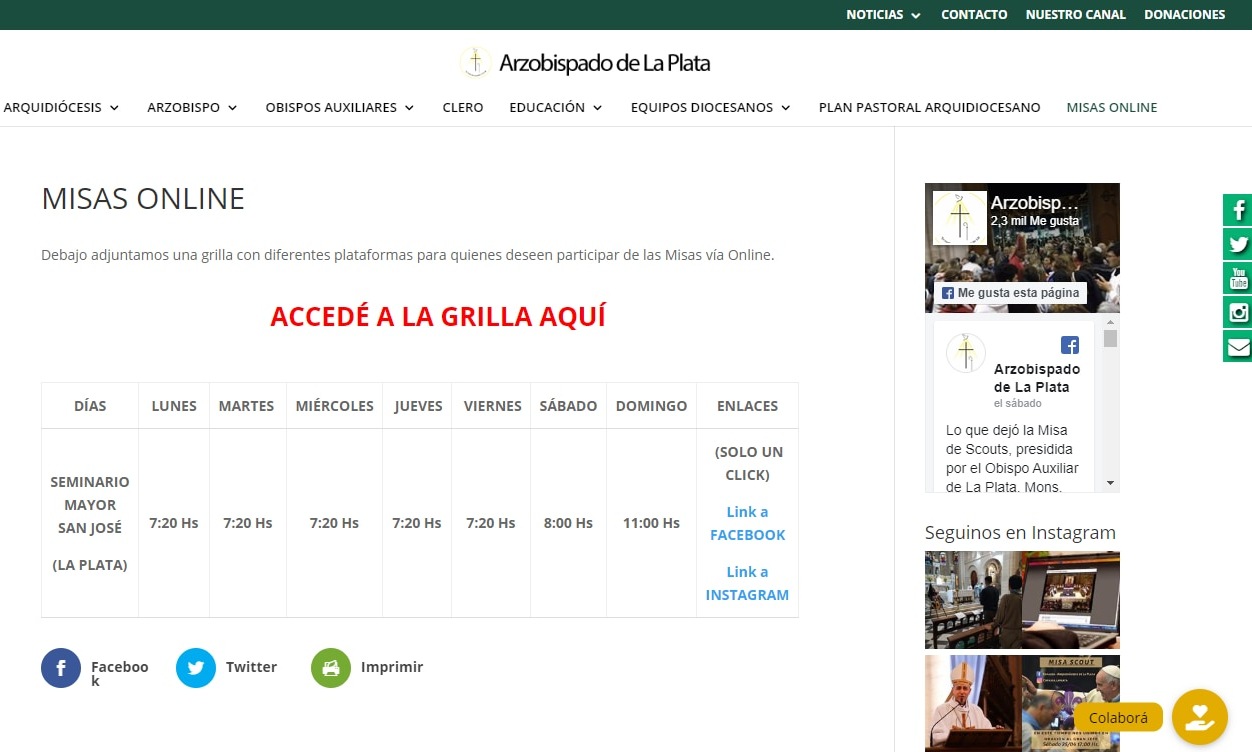Click the Me gusta esta página button

[x=1011, y=293]
